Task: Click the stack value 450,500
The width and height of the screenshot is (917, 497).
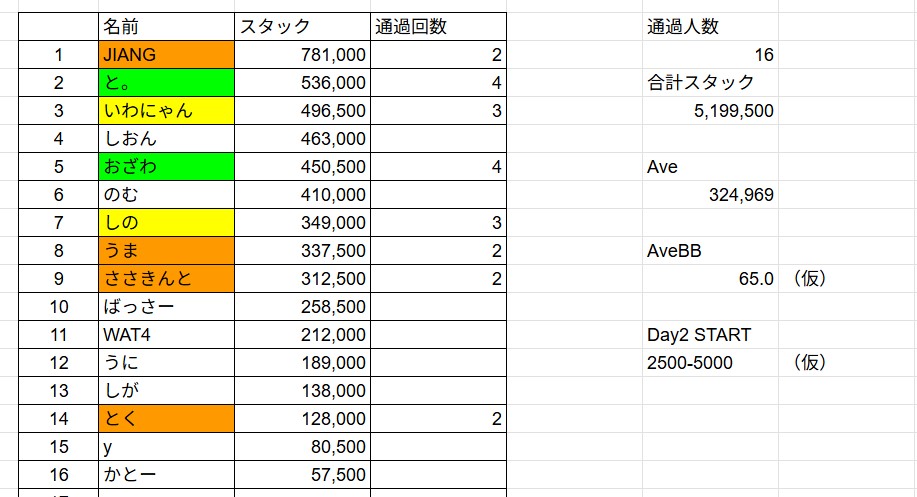Action: pos(302,167)
